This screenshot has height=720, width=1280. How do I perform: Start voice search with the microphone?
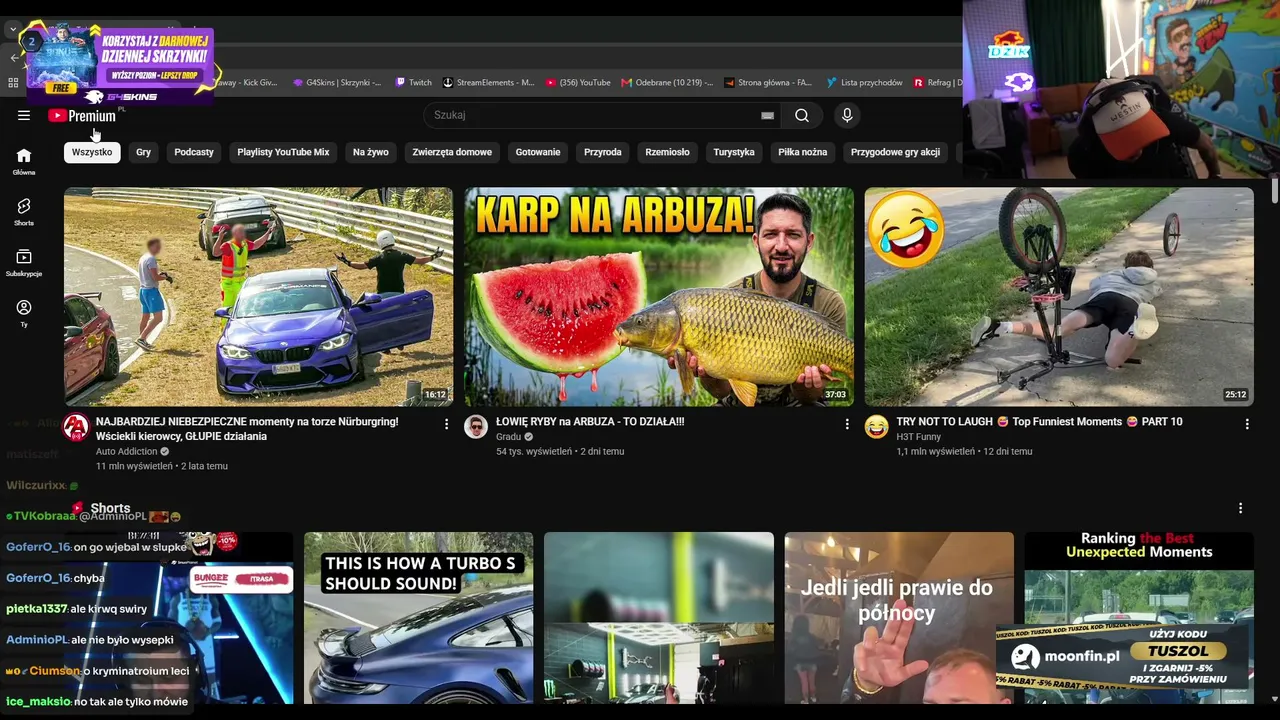847,115
